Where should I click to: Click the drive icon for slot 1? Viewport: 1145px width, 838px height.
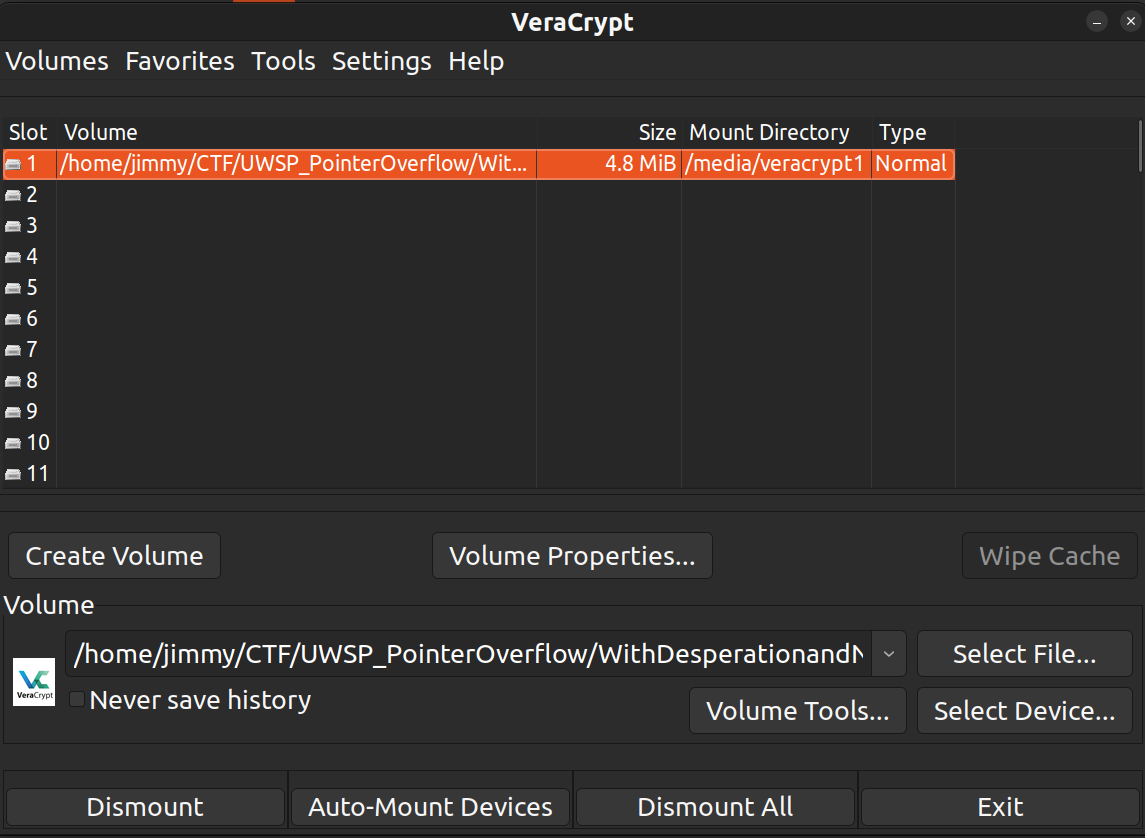tap(13, 164)
